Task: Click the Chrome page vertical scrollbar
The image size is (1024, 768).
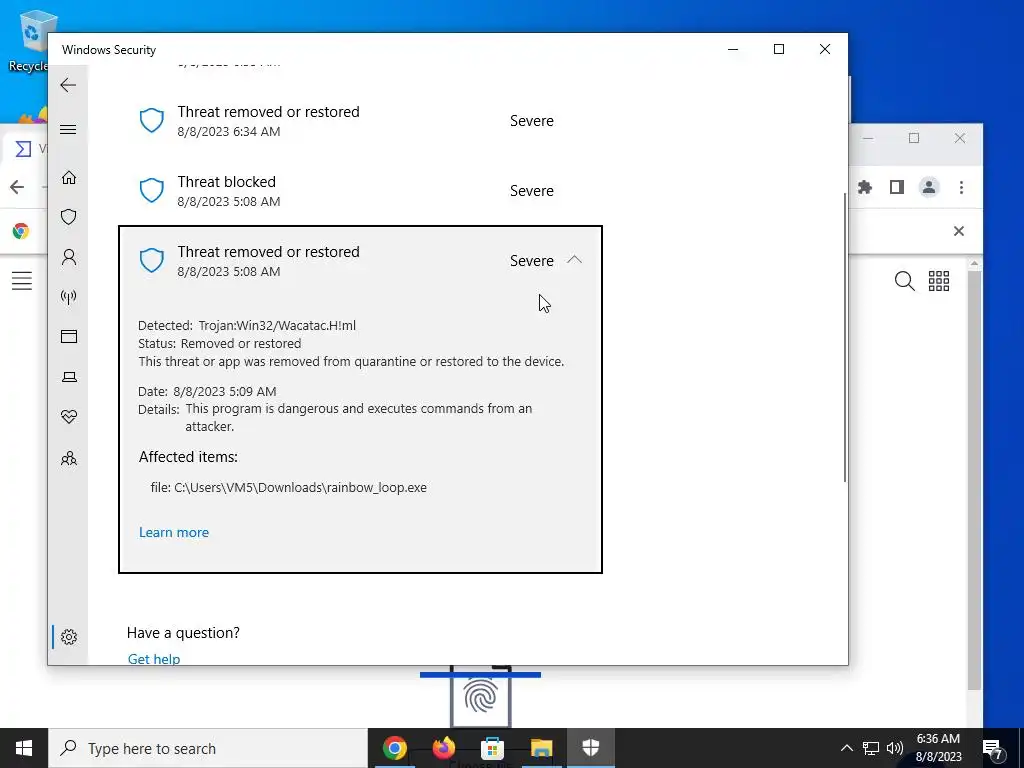Action: coord(974,480)
